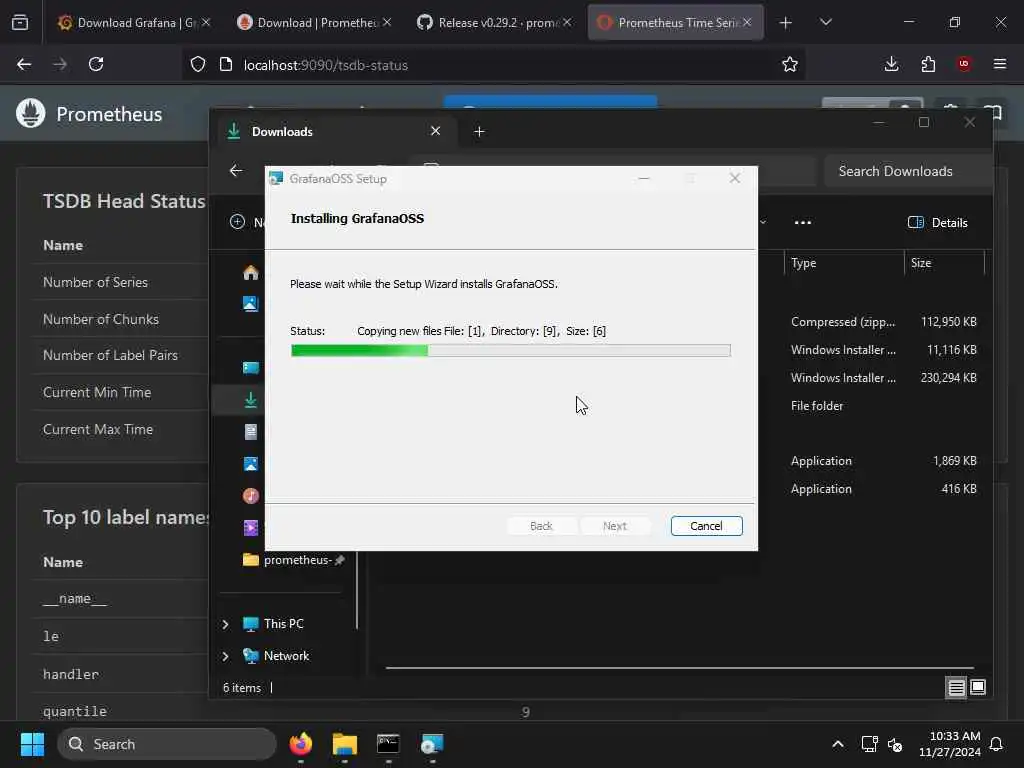Switch to the Download Prometheus tab
The image size is (1024, 768).
315,22
